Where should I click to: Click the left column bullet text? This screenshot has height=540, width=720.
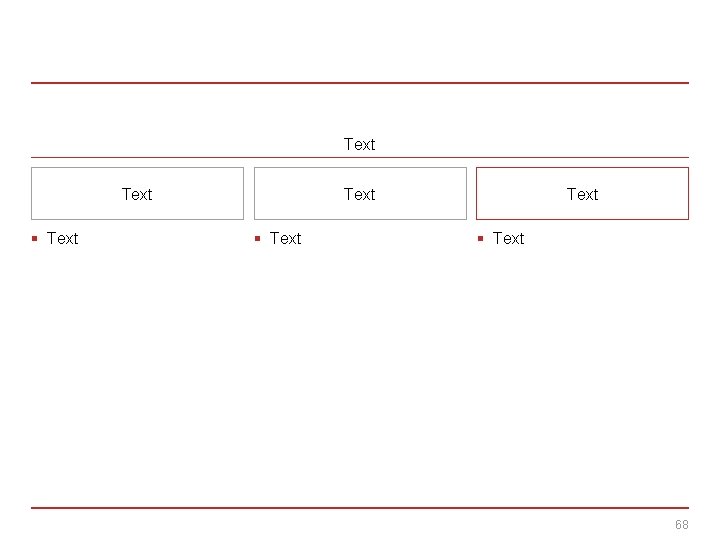(x=62, y=238)
